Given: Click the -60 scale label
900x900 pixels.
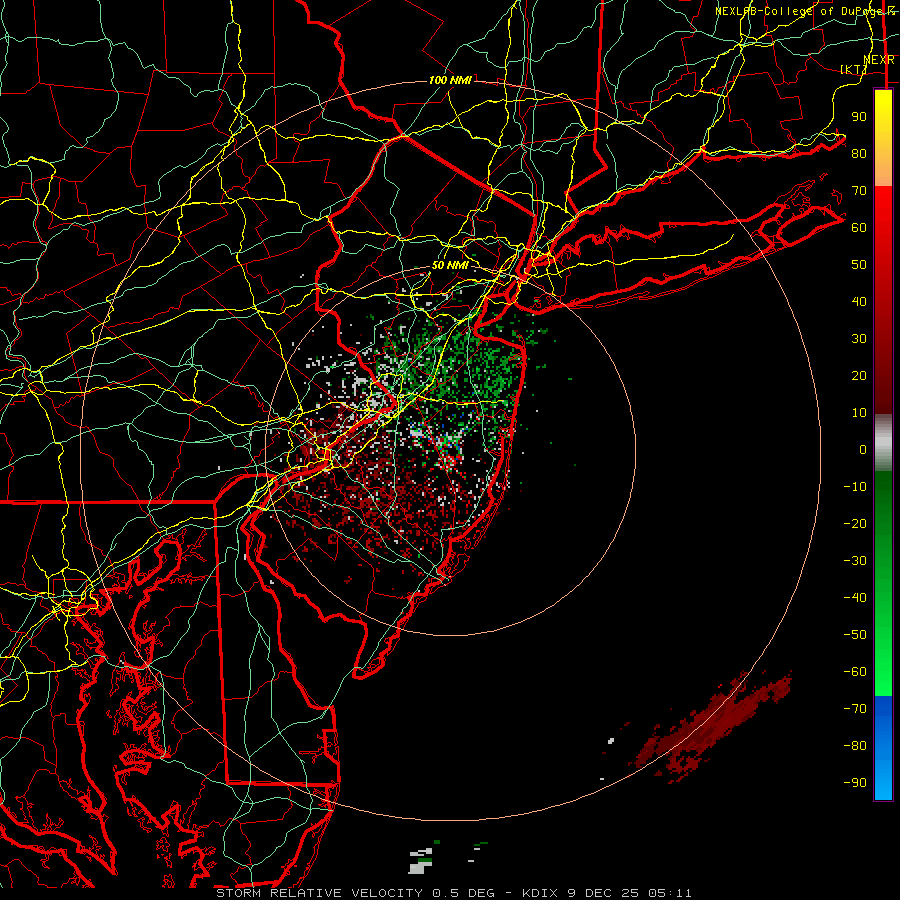Looking at the screenshot, I should 855,672.
